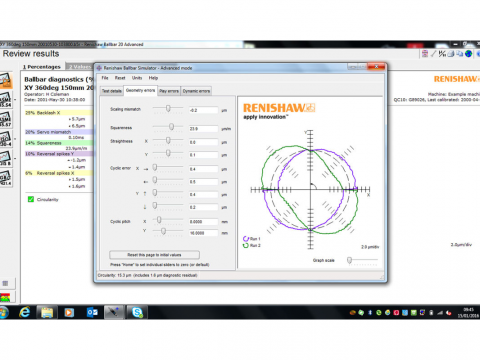480x360 pixels.
Task: Open the Test details tab
Action: pyautogui.click(x=112, y=91)
